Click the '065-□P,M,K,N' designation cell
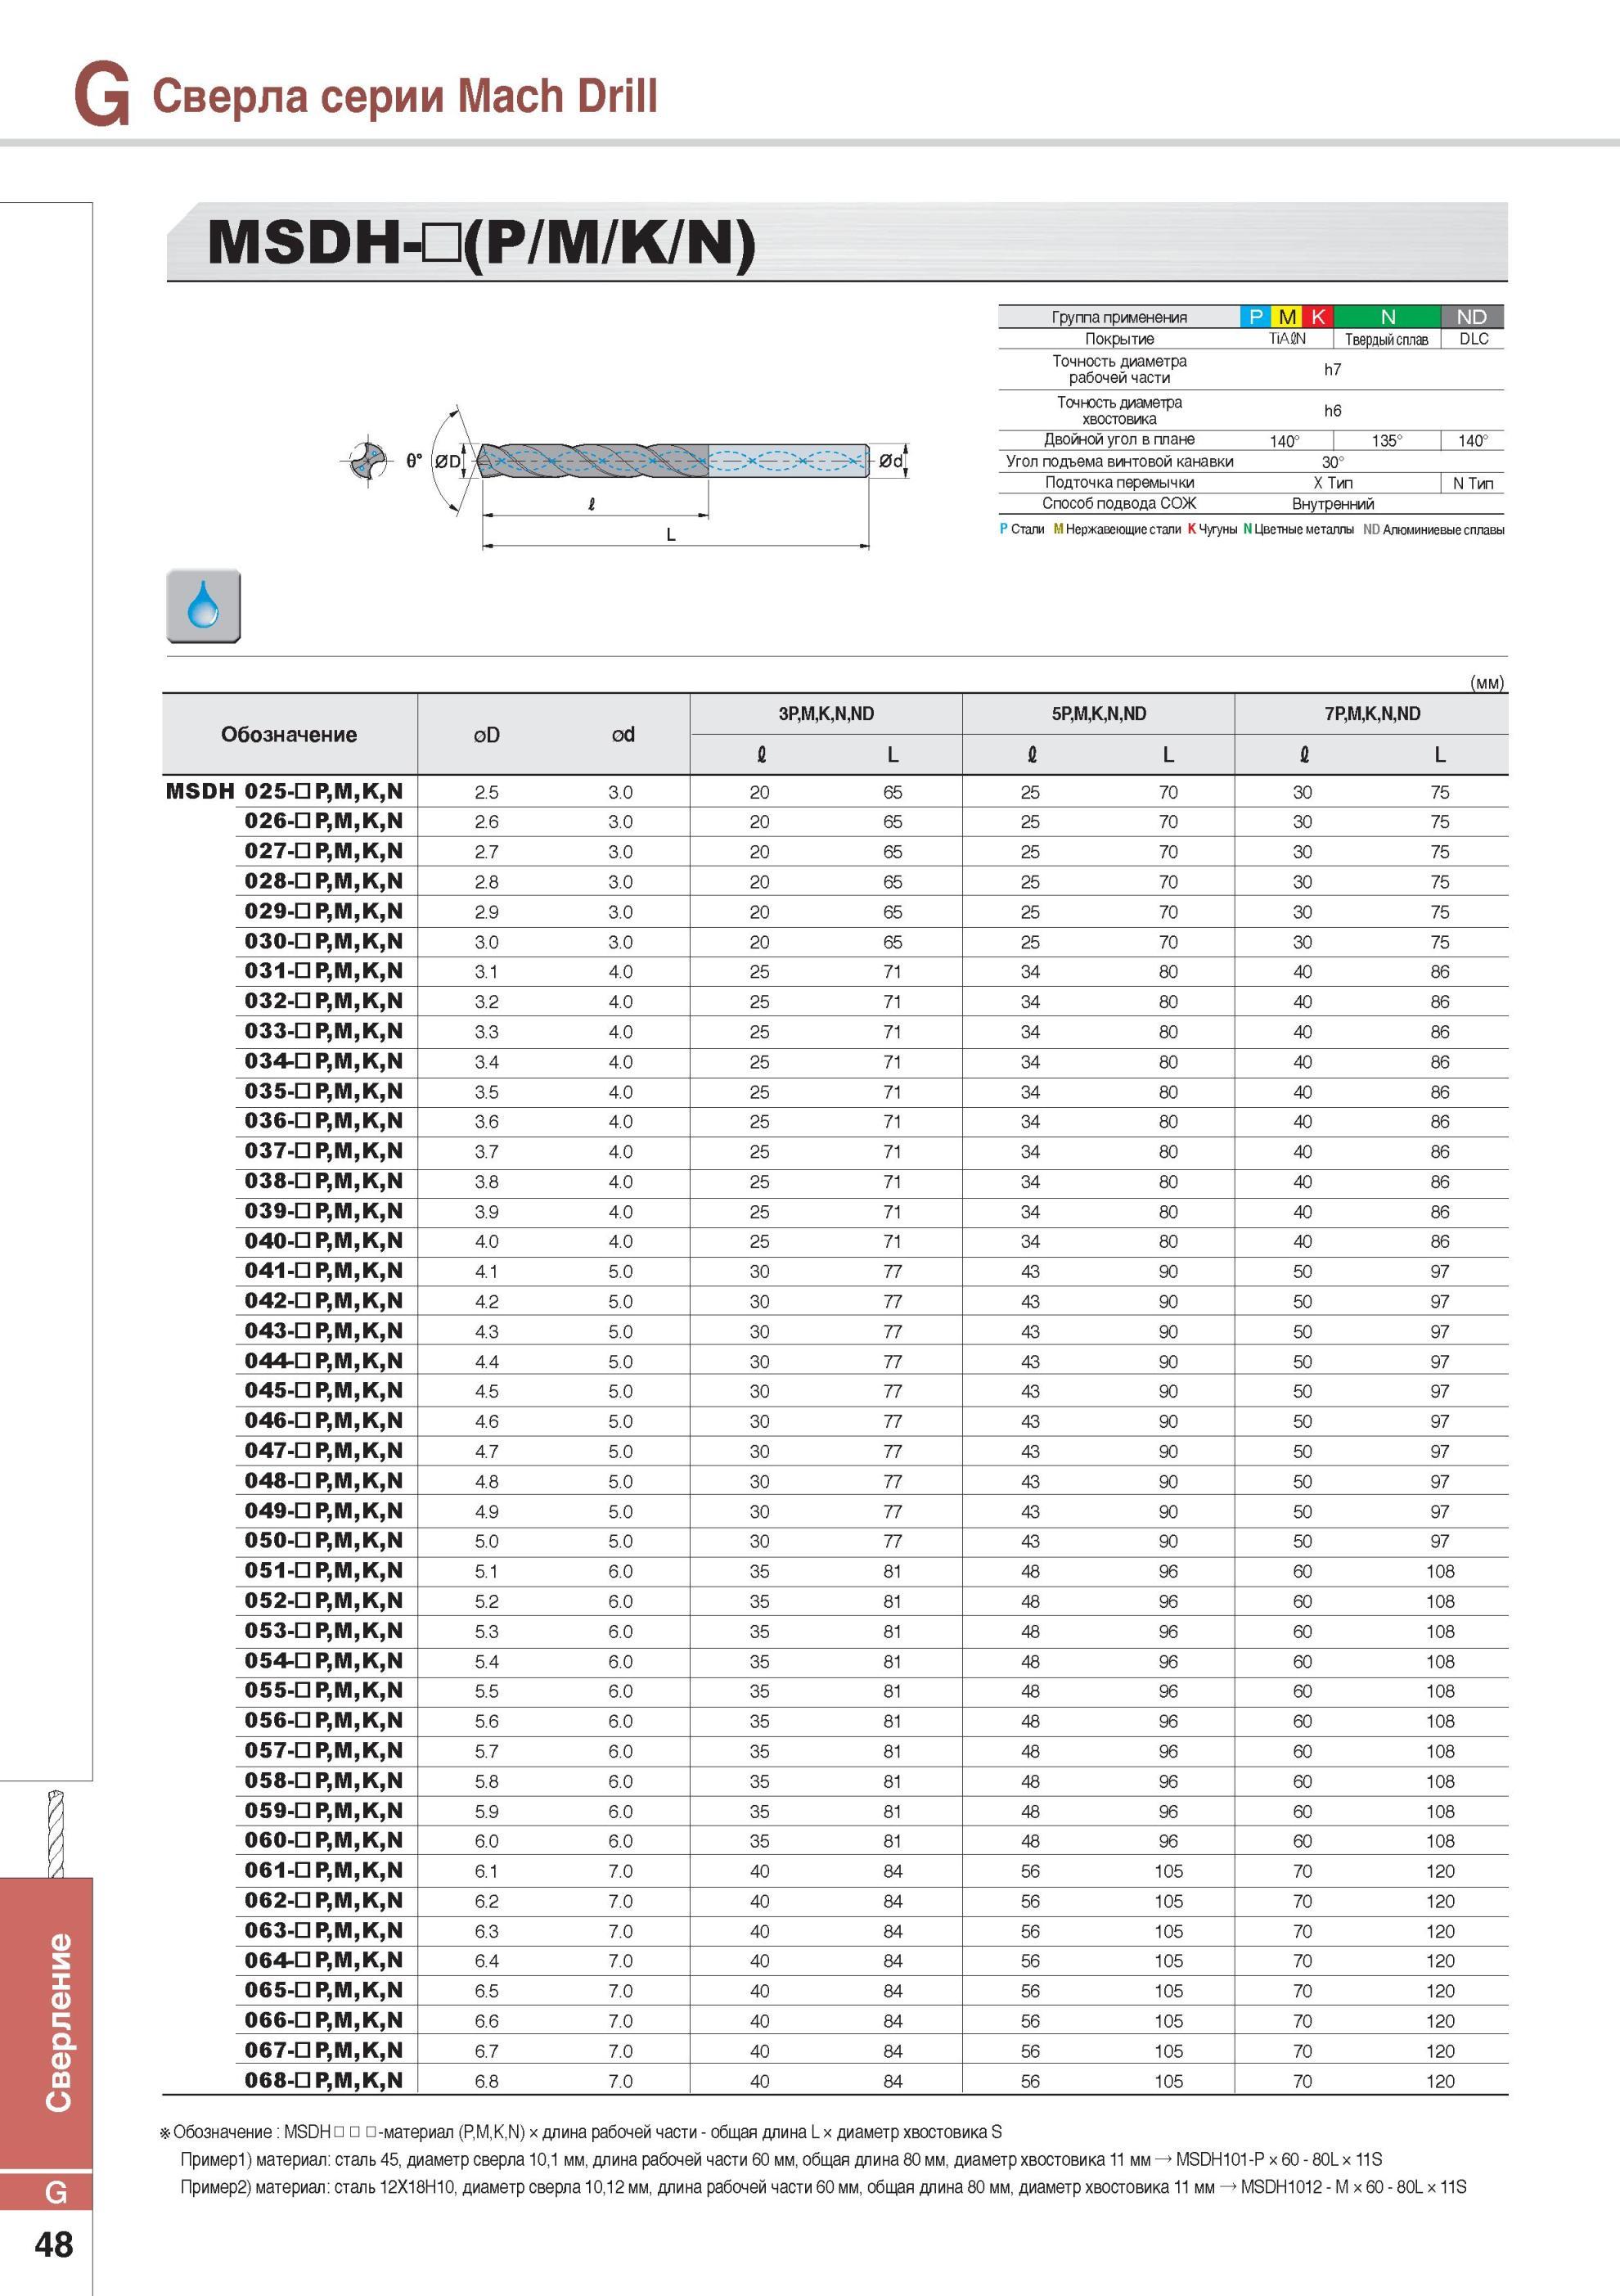This screenshot has width=1620, height=2296. click(324, 1990)
